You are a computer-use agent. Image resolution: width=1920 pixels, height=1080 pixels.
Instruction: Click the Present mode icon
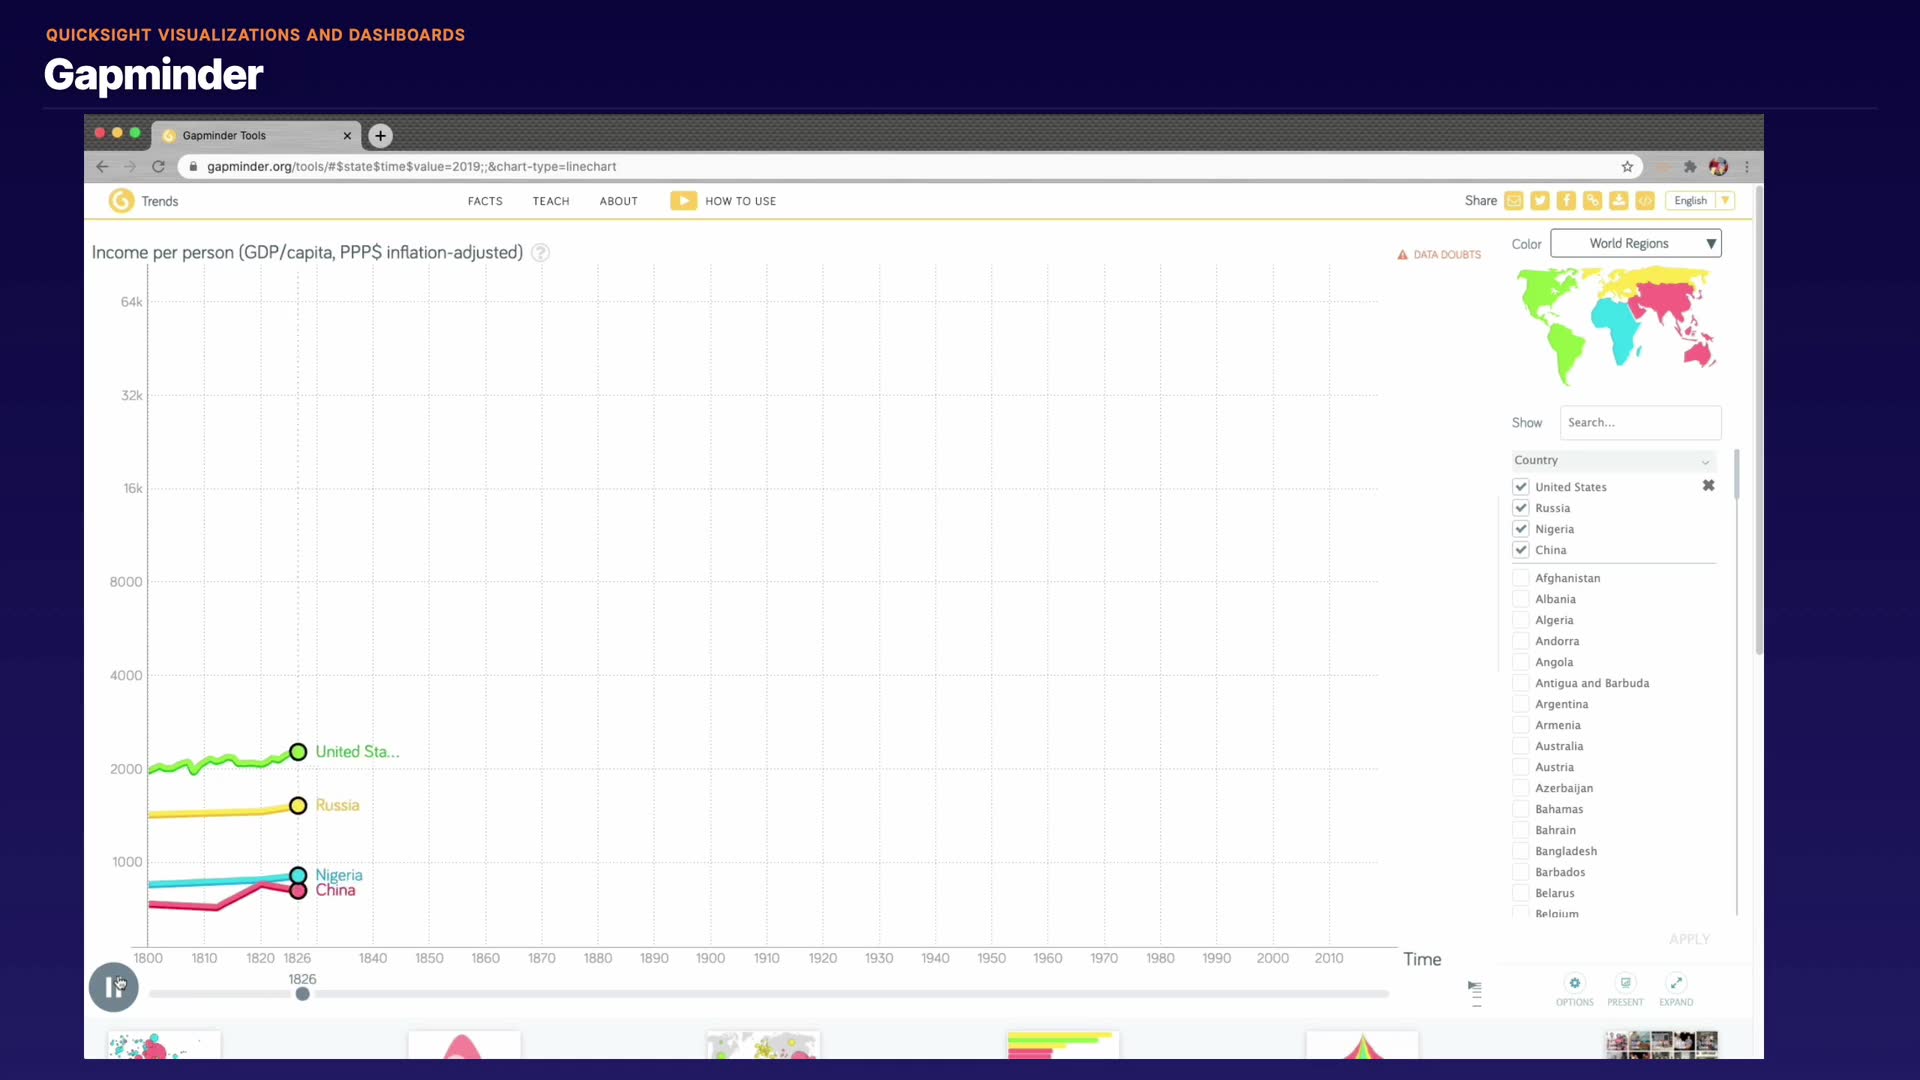[1625, 983]
